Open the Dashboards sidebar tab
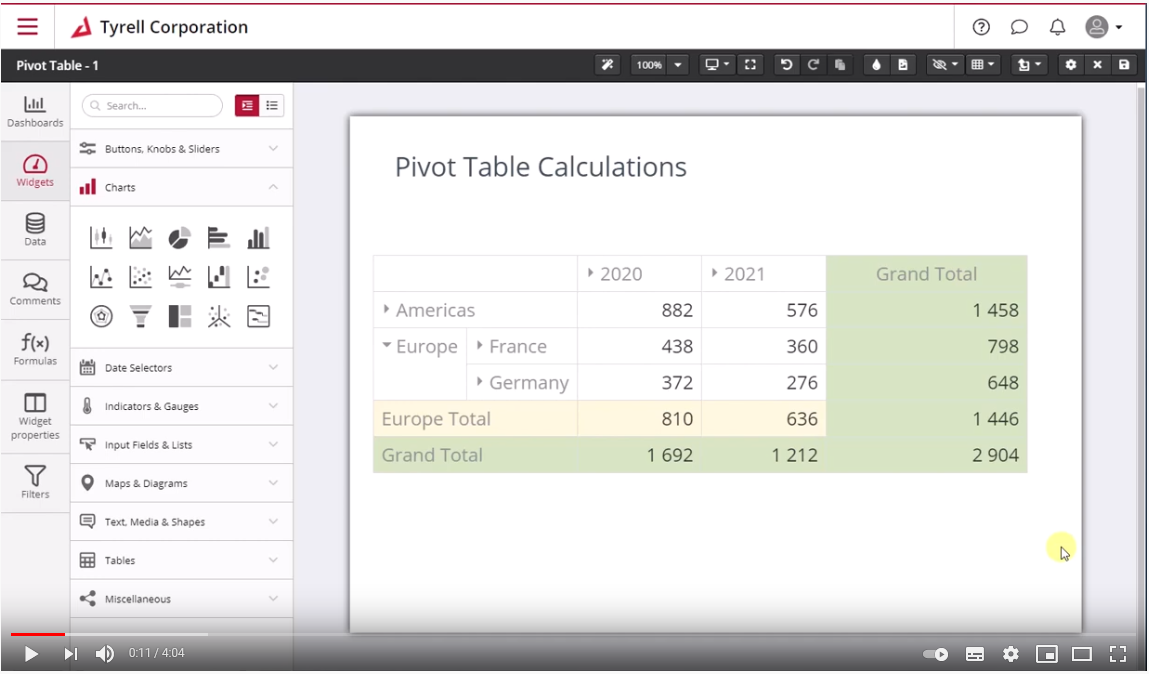Viewport: 1149px width, 674px height. coord(35,112)
